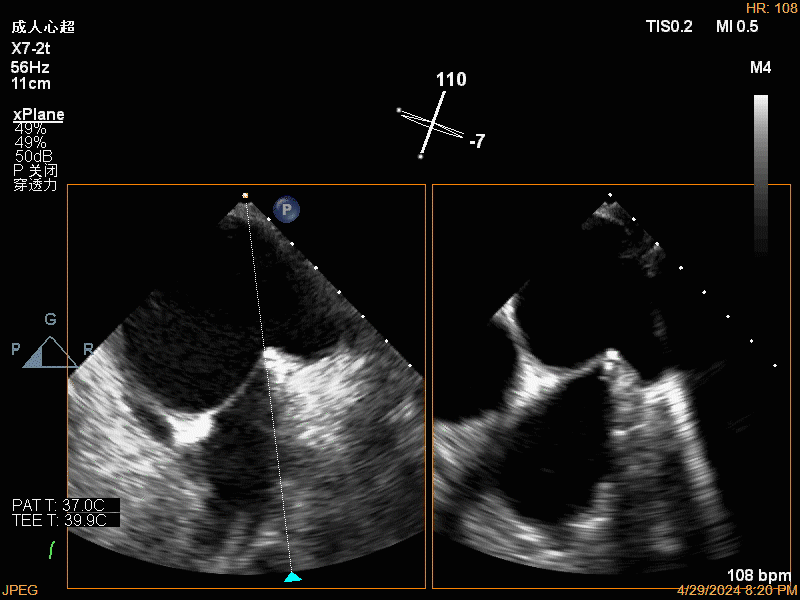Image resolution: width=800 pixels, height=600 pixels.
Task: Click the 56Hz frame rate value
Action: point(31,67)
